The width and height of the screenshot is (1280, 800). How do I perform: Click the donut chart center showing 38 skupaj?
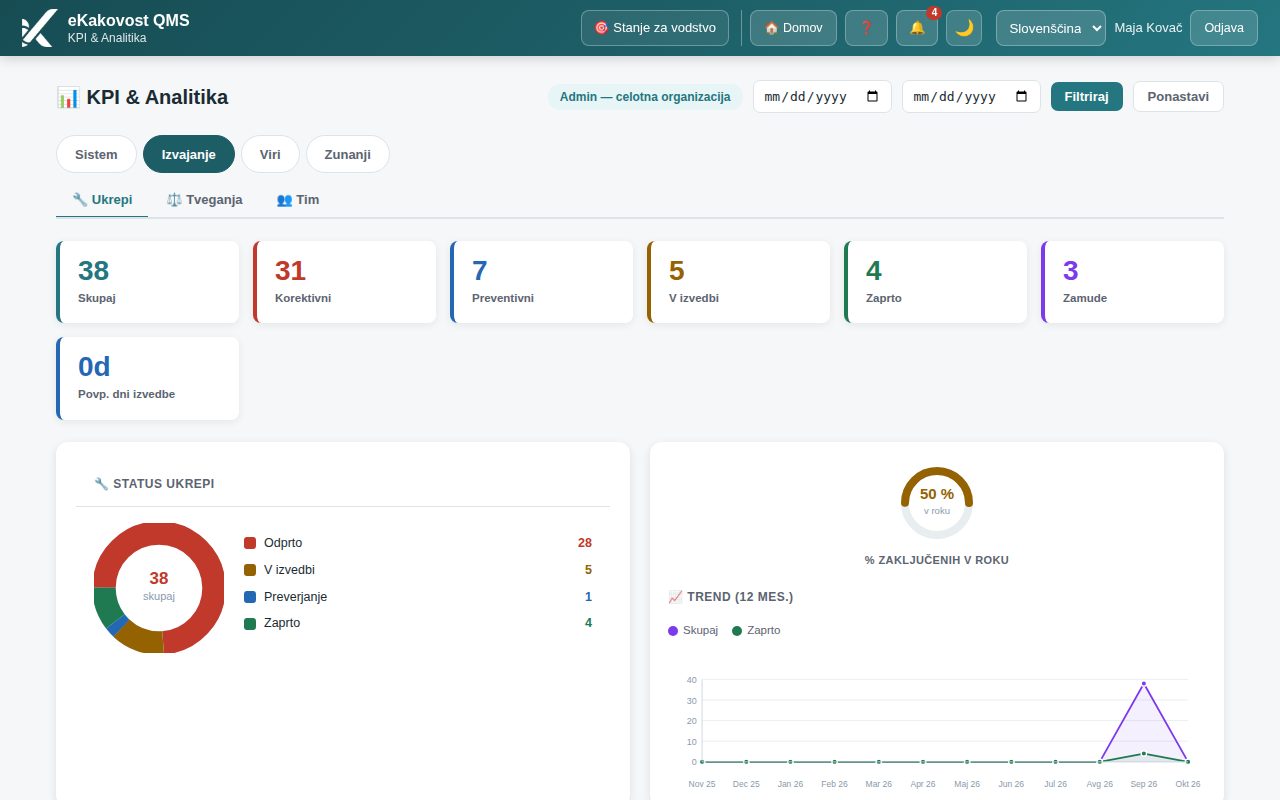[159, 586]
